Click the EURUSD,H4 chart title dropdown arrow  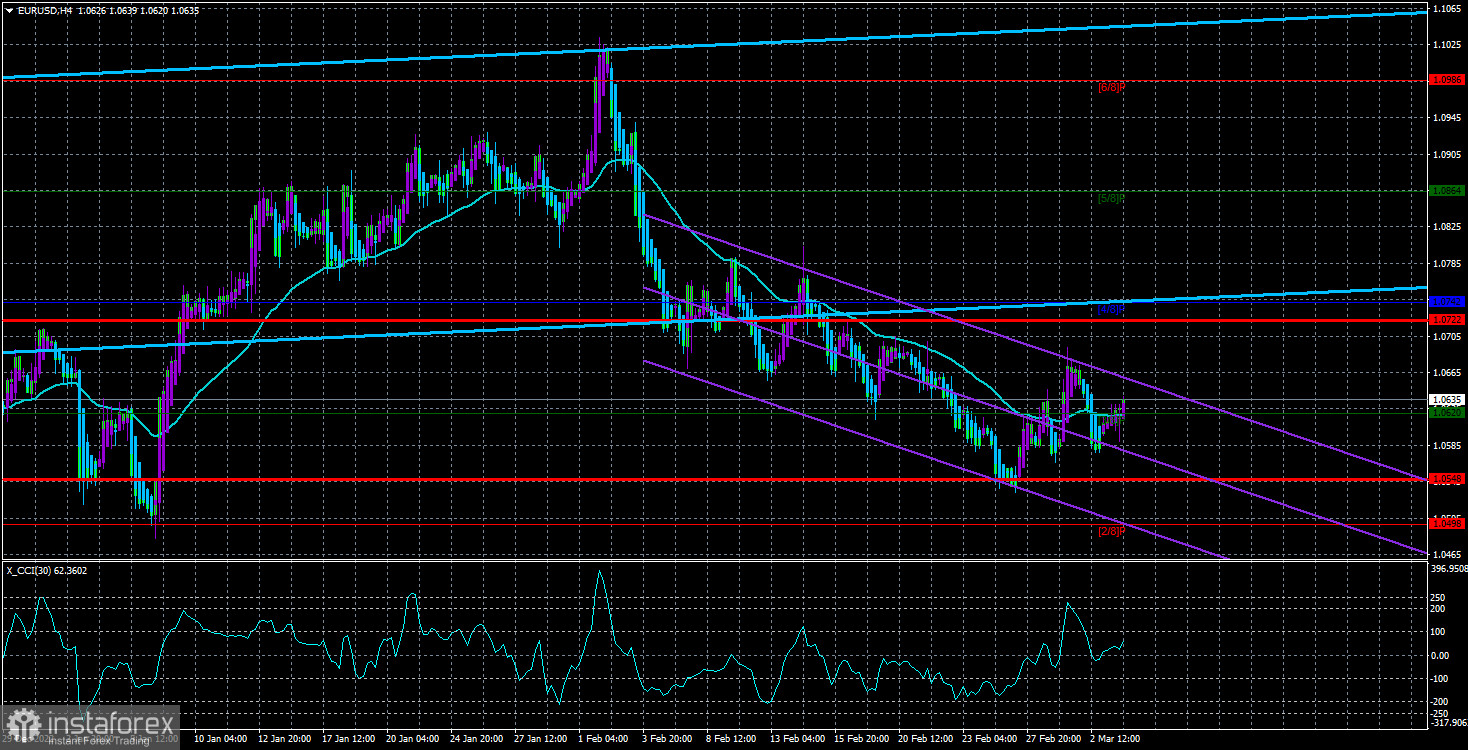click(x=8, y=9)
